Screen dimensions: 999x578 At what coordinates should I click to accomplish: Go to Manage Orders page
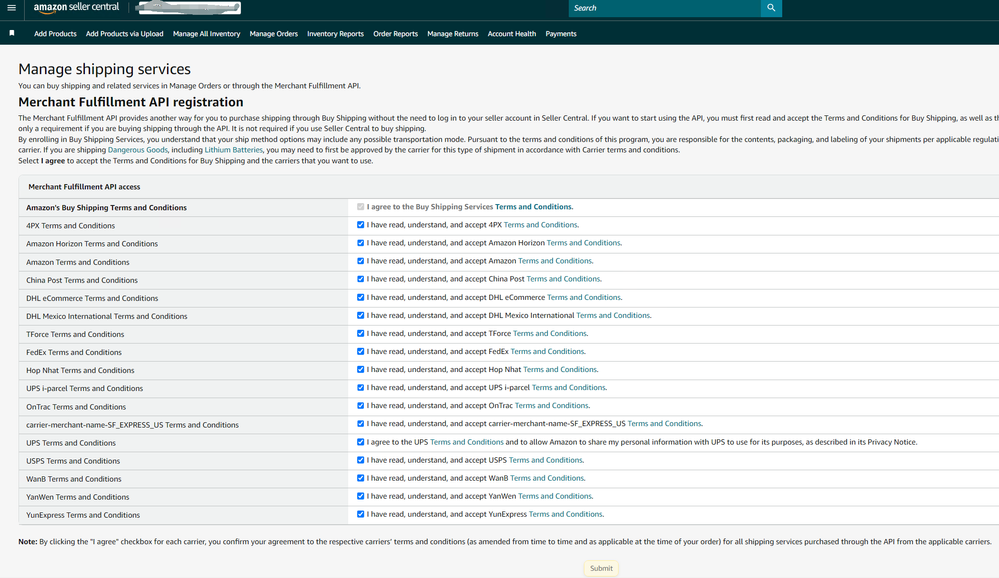tap(273, 34)
